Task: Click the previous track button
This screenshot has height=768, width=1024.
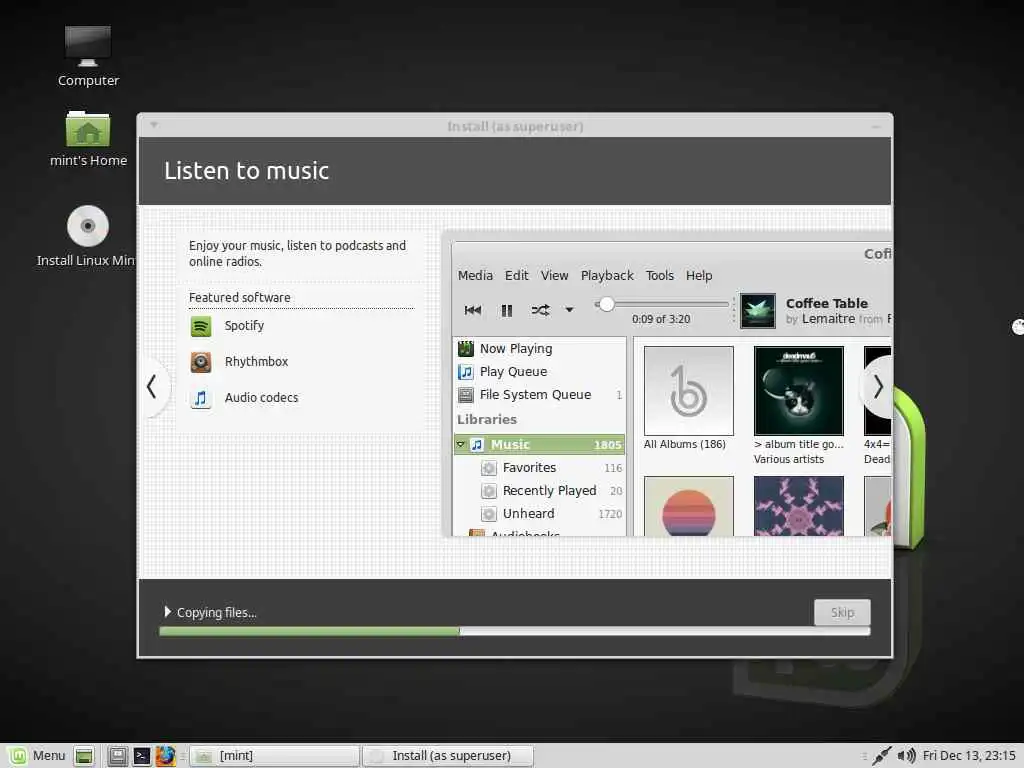Action: [x=473, y=310]
